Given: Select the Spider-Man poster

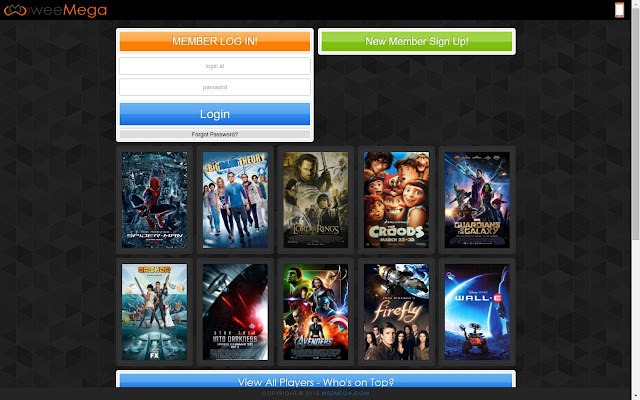Looking at the screenshot, I should pyautogui.click(x=155, y=200).
